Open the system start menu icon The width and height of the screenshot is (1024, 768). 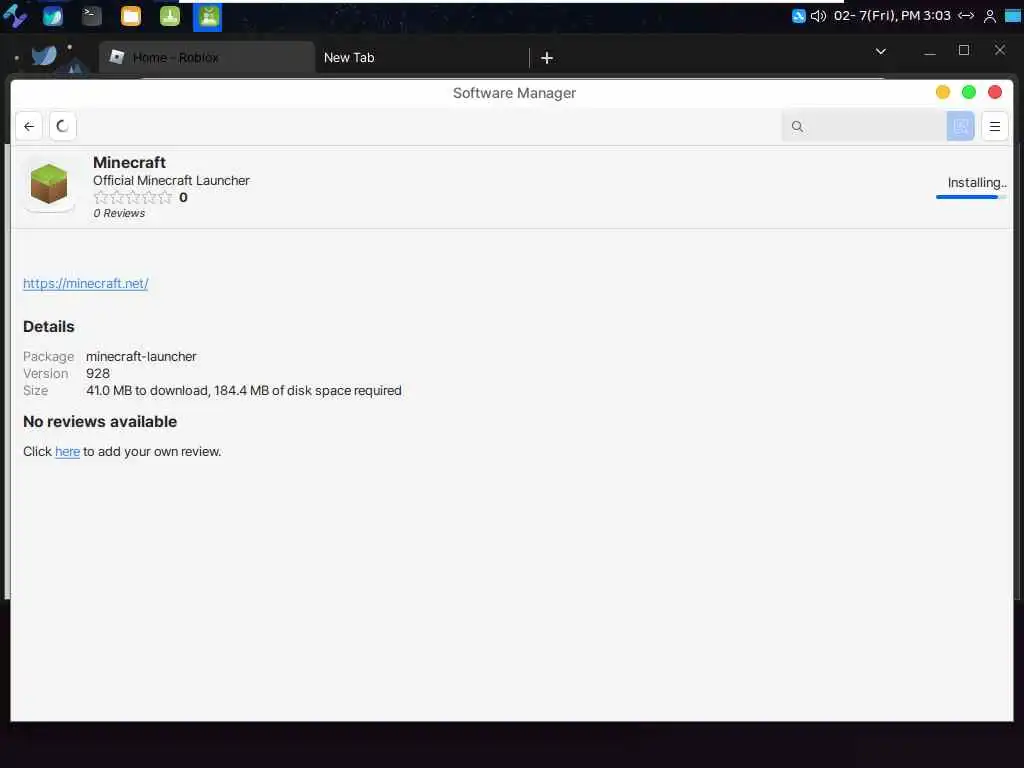(x=14, y=16)
